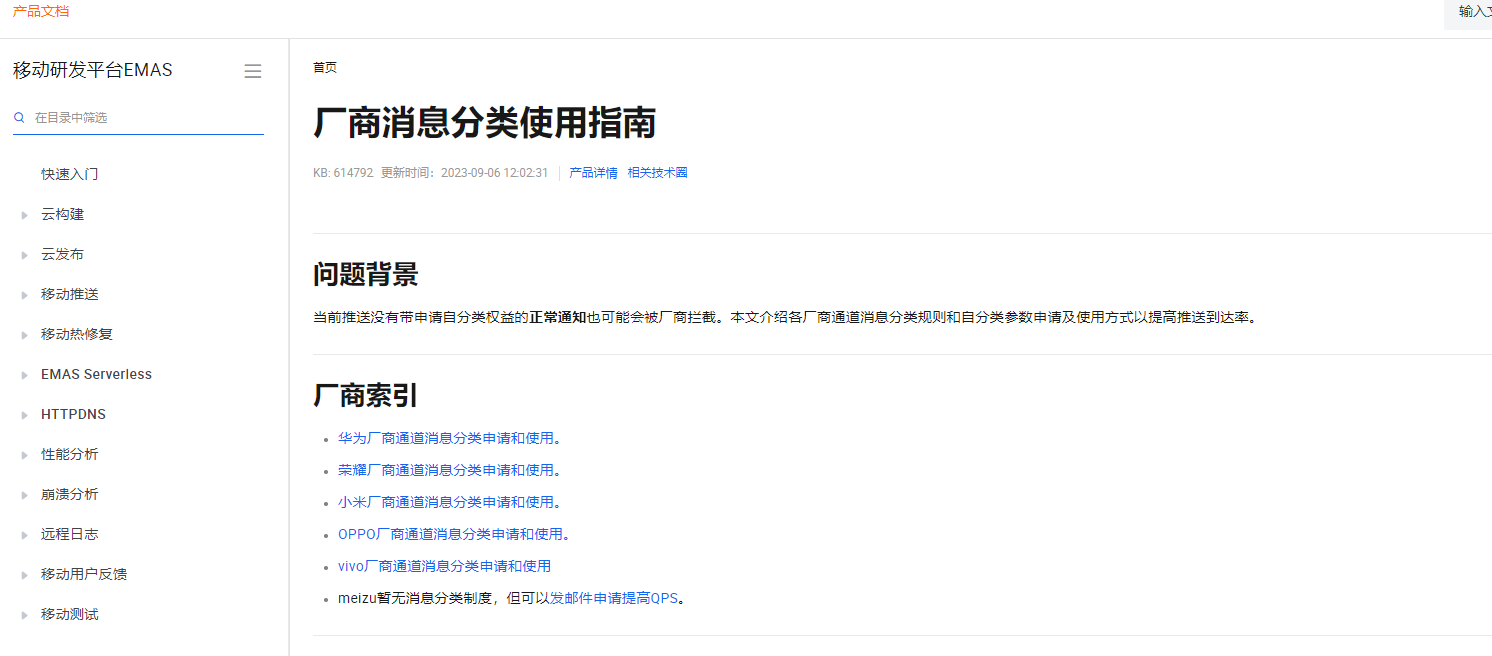Click the 问题背景 heading
Image resolution: width=1492 pixels, height=656 pixels.
pyautogui.click(x=365, y=274)
